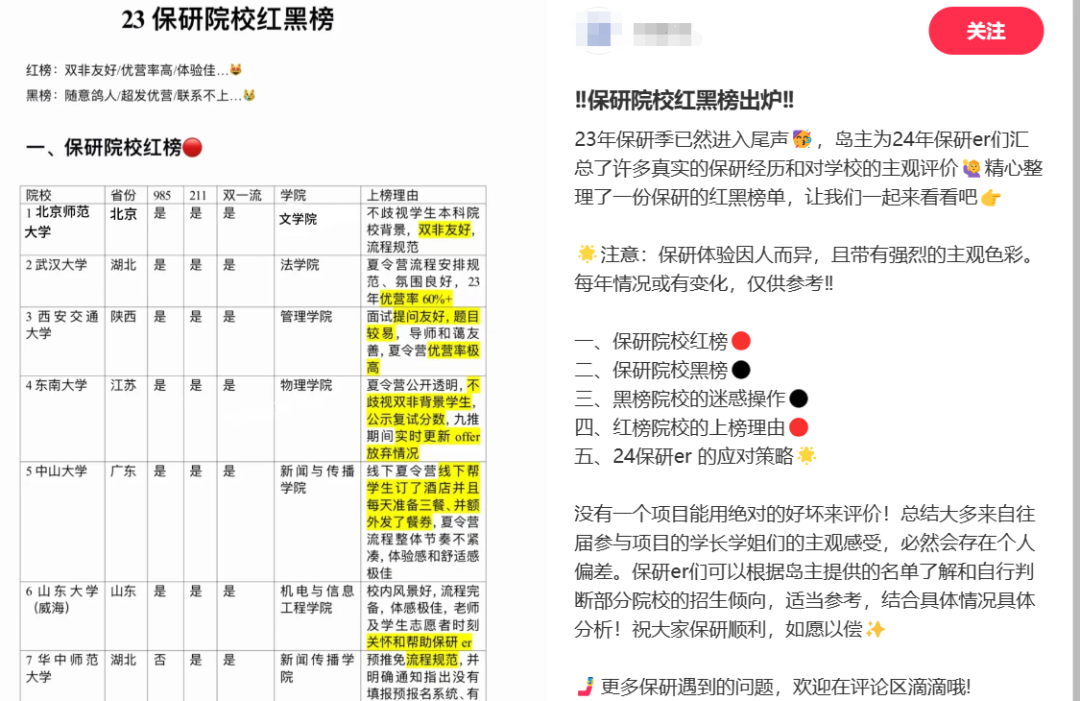This screenshot has height=701, width=1080.
Task: Click the red 关注 follow button
Action: [986, 31]
